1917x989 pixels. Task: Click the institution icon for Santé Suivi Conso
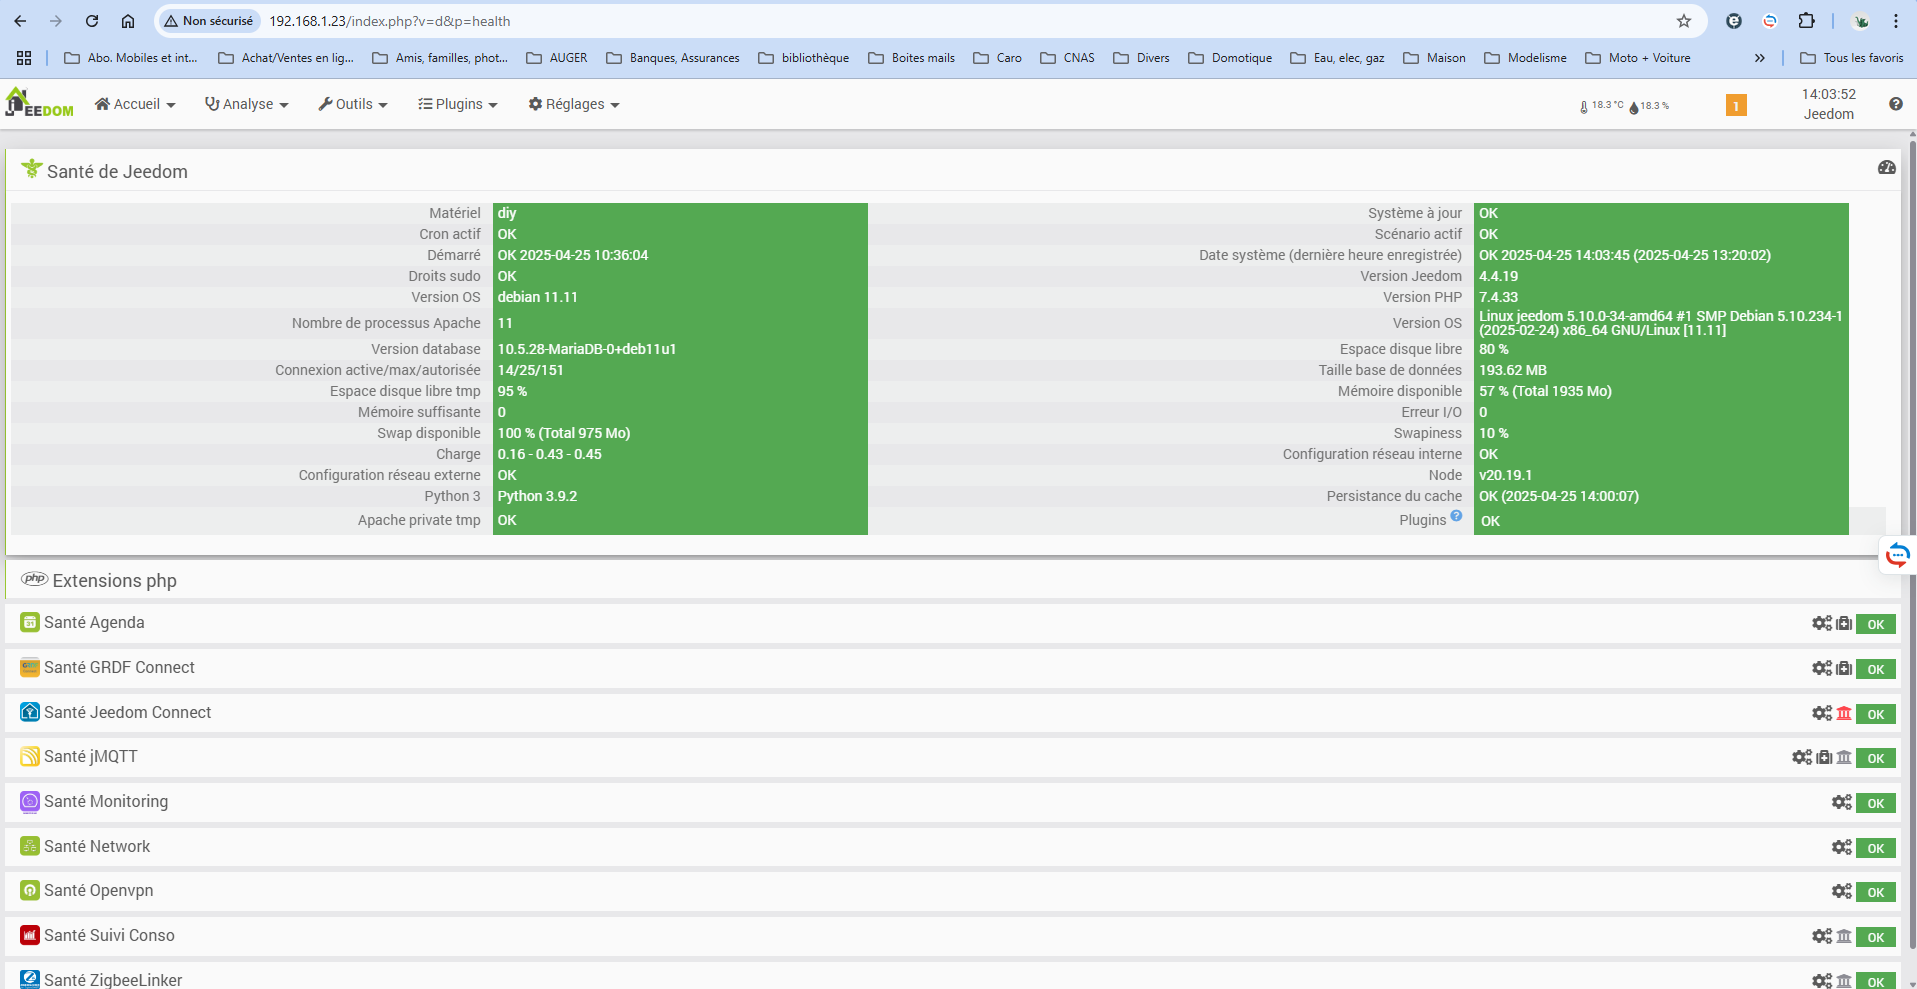[x=1844, y=936]
